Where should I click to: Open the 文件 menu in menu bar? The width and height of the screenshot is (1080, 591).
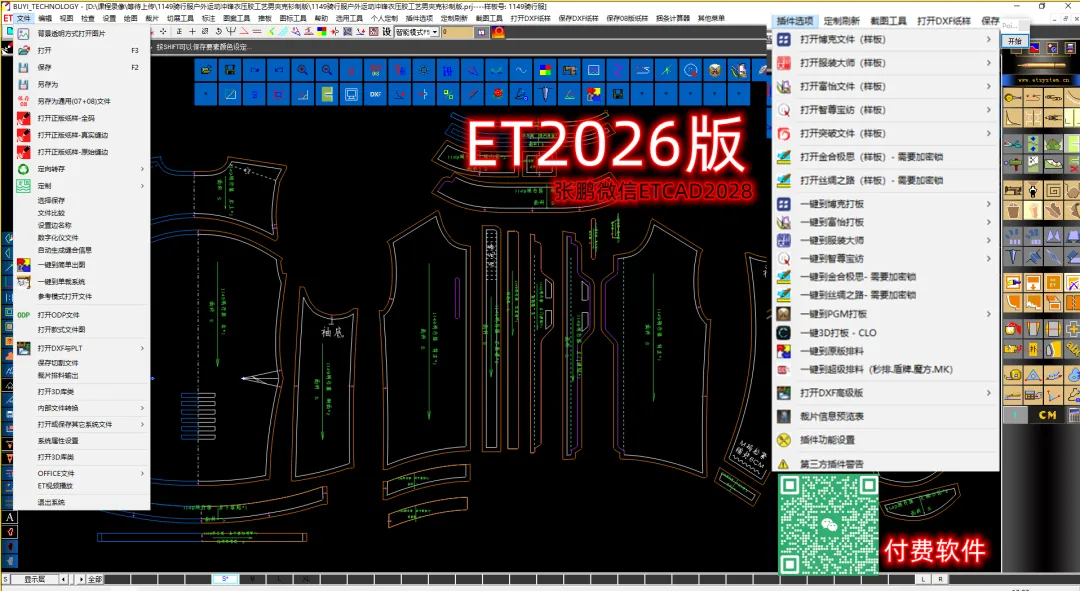[x=23, y=19]
